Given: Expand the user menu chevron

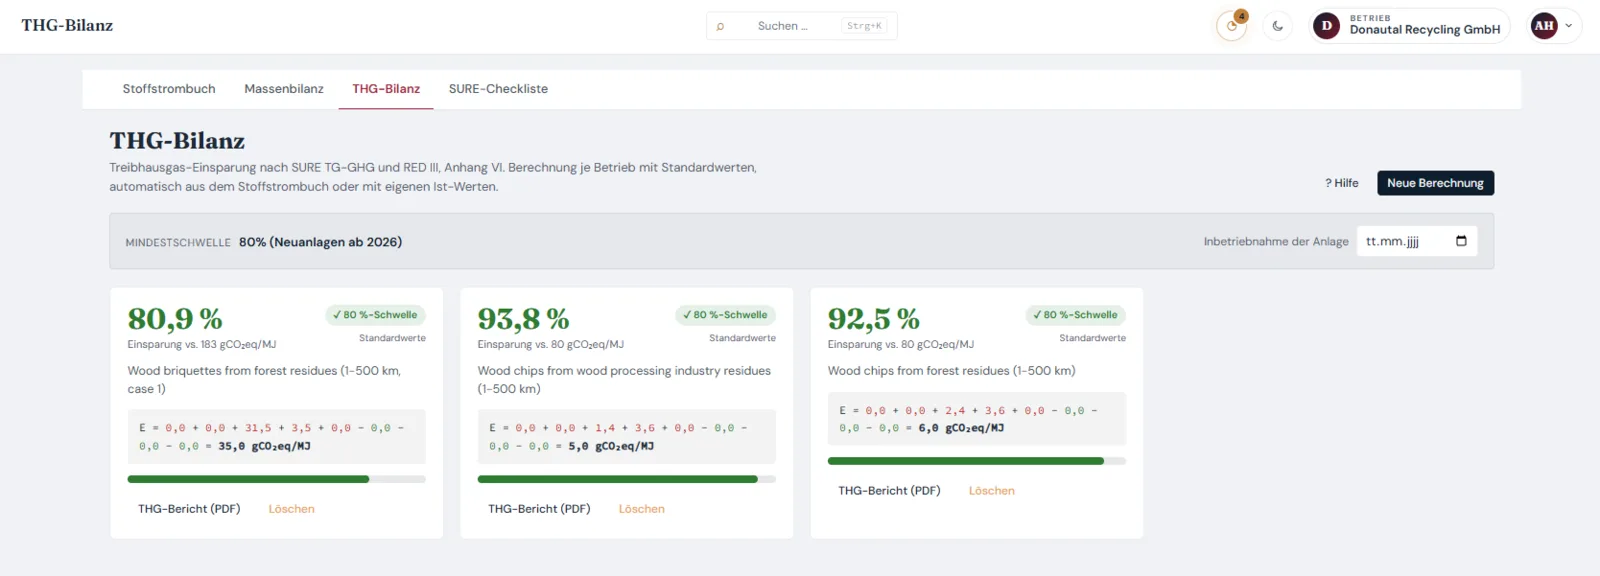Looking at the screenshot, I should point(1568,26).
